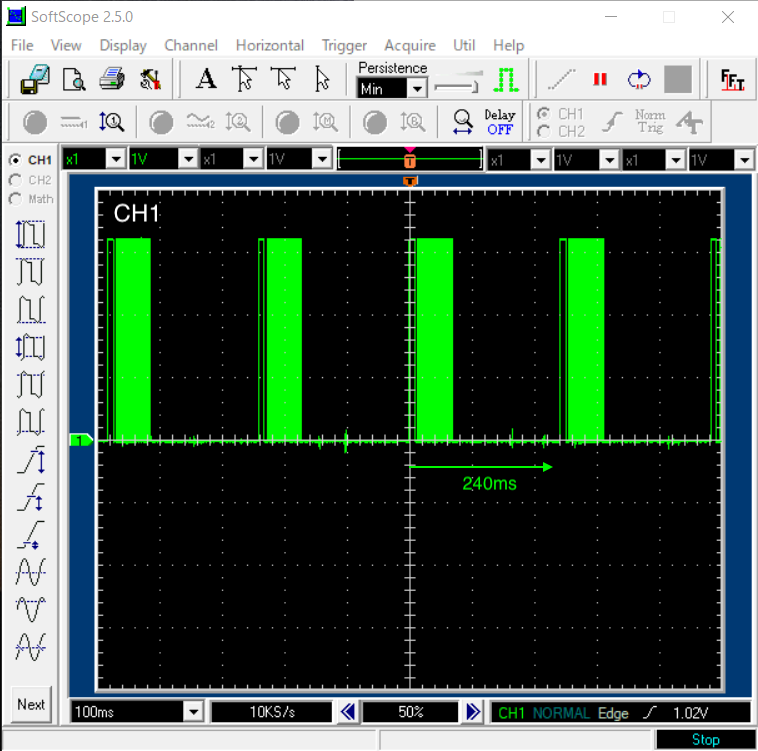Open the first 1V voltage scale dropdown
Viewport: 758px width, 751px height.
pyautogui.click(x=188, y=160)
